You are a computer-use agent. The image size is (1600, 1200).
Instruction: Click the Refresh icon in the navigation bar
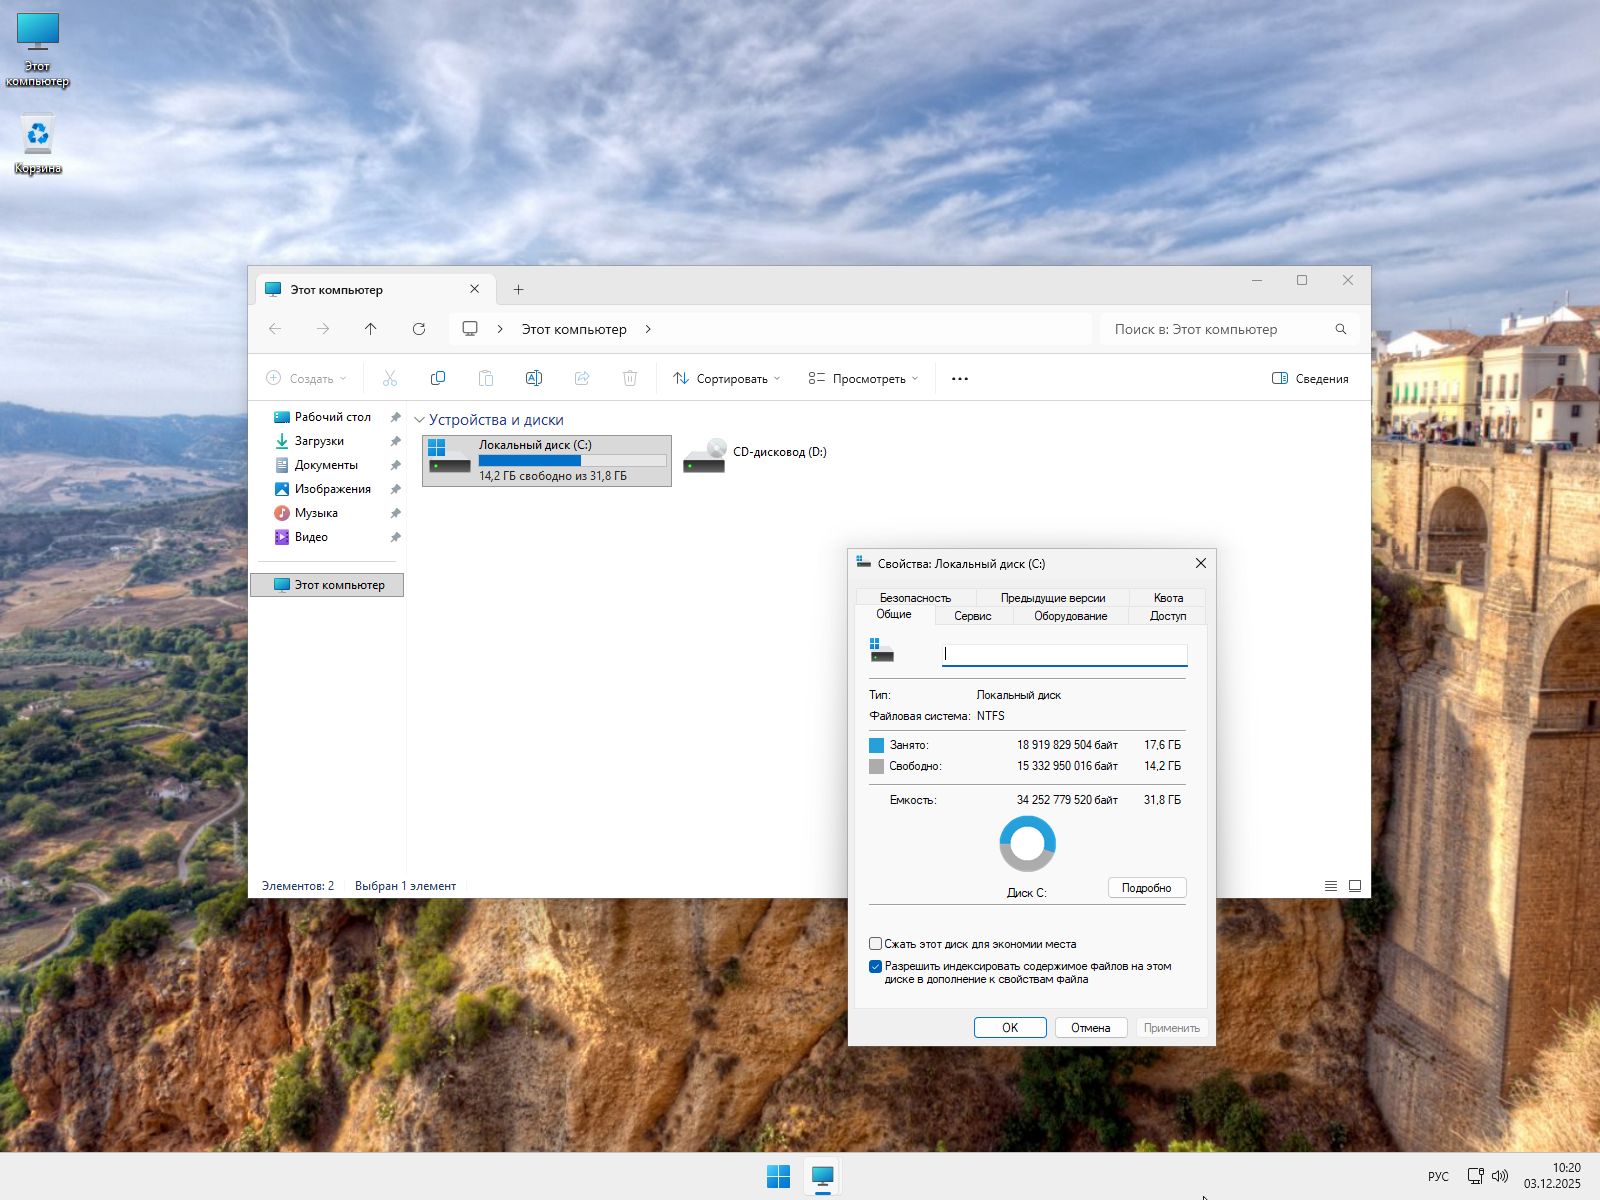(419, 329)
